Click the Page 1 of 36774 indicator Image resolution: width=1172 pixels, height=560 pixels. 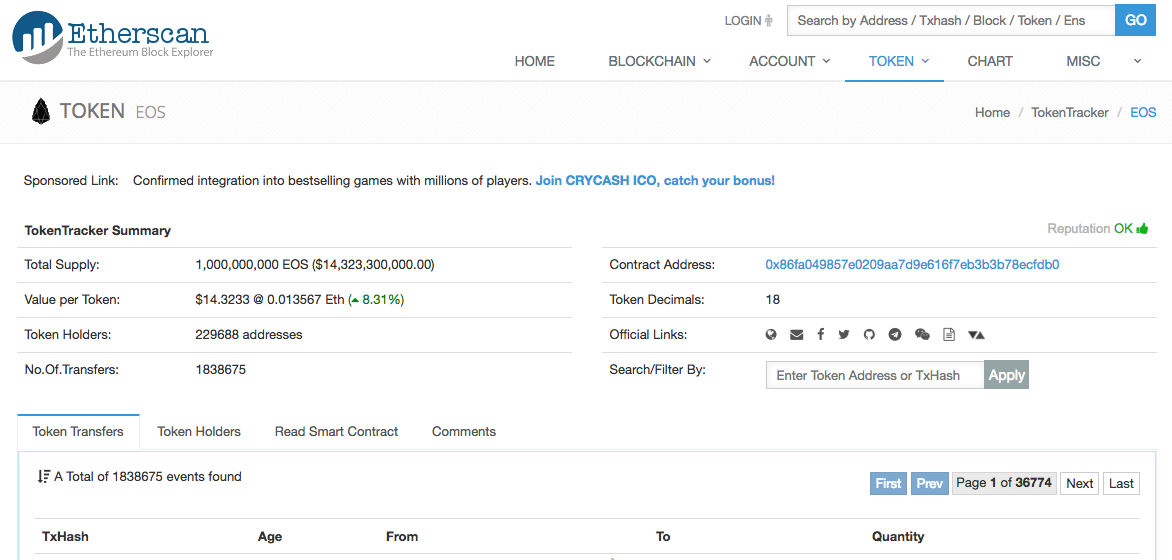point(1004,483)
